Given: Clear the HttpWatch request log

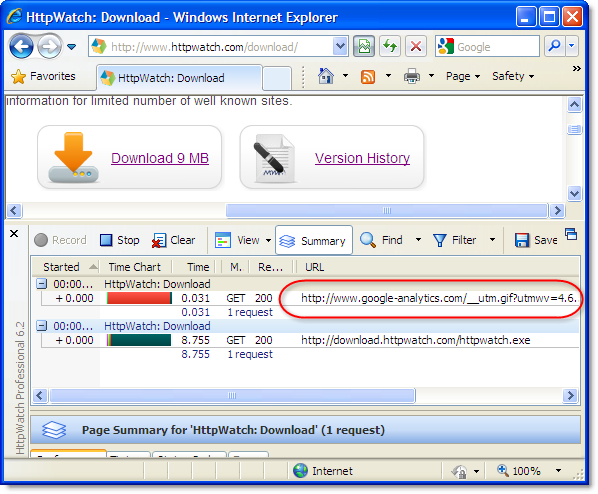Looking at the screenshot, I should click(174, 240).
